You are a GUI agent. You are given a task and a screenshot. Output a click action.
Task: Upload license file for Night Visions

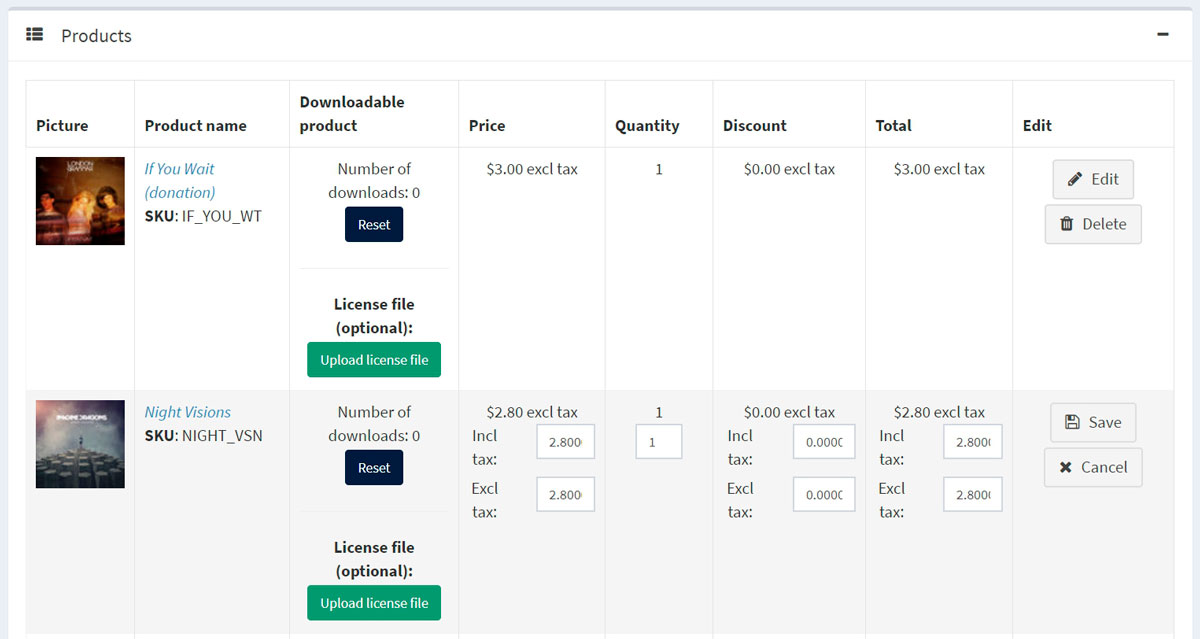click(x=374, y=603)
